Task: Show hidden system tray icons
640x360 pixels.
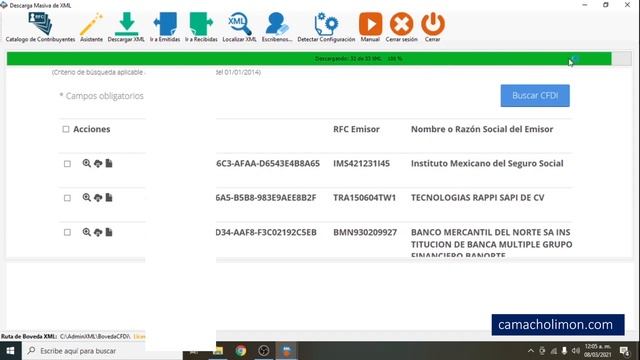Action: pos(531,351)
